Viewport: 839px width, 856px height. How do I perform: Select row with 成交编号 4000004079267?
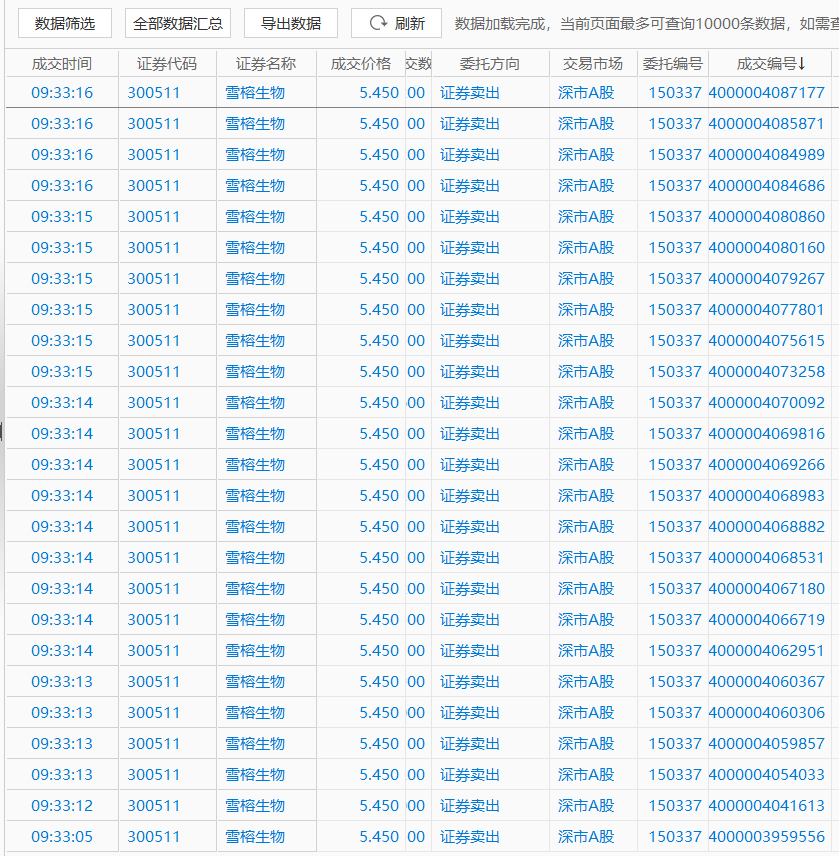(x=419, y=279)
